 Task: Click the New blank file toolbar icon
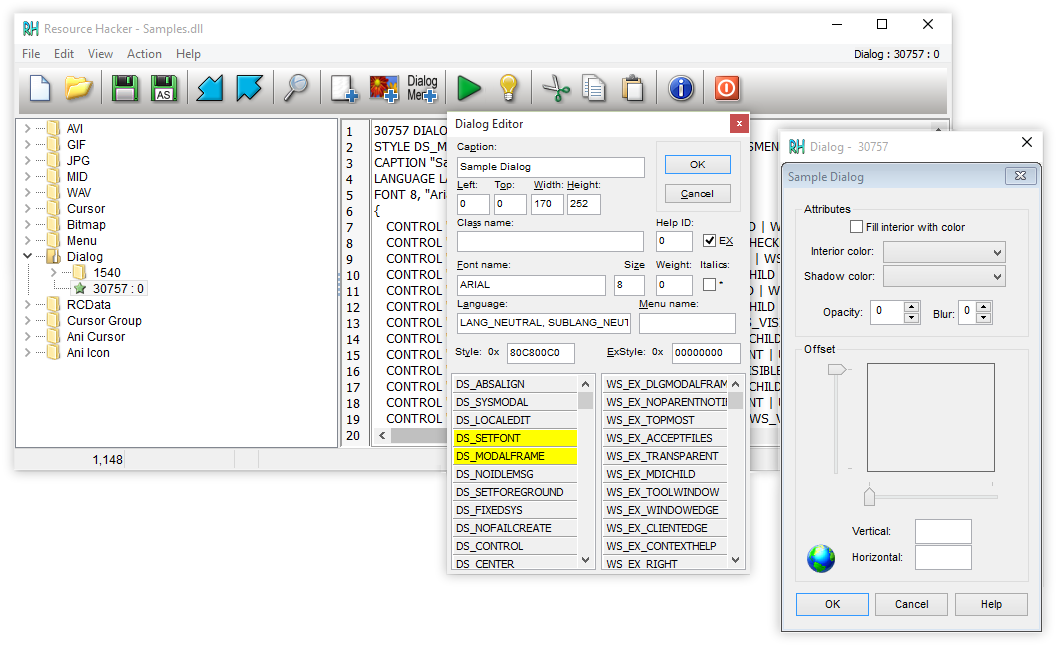click(40, 88)
